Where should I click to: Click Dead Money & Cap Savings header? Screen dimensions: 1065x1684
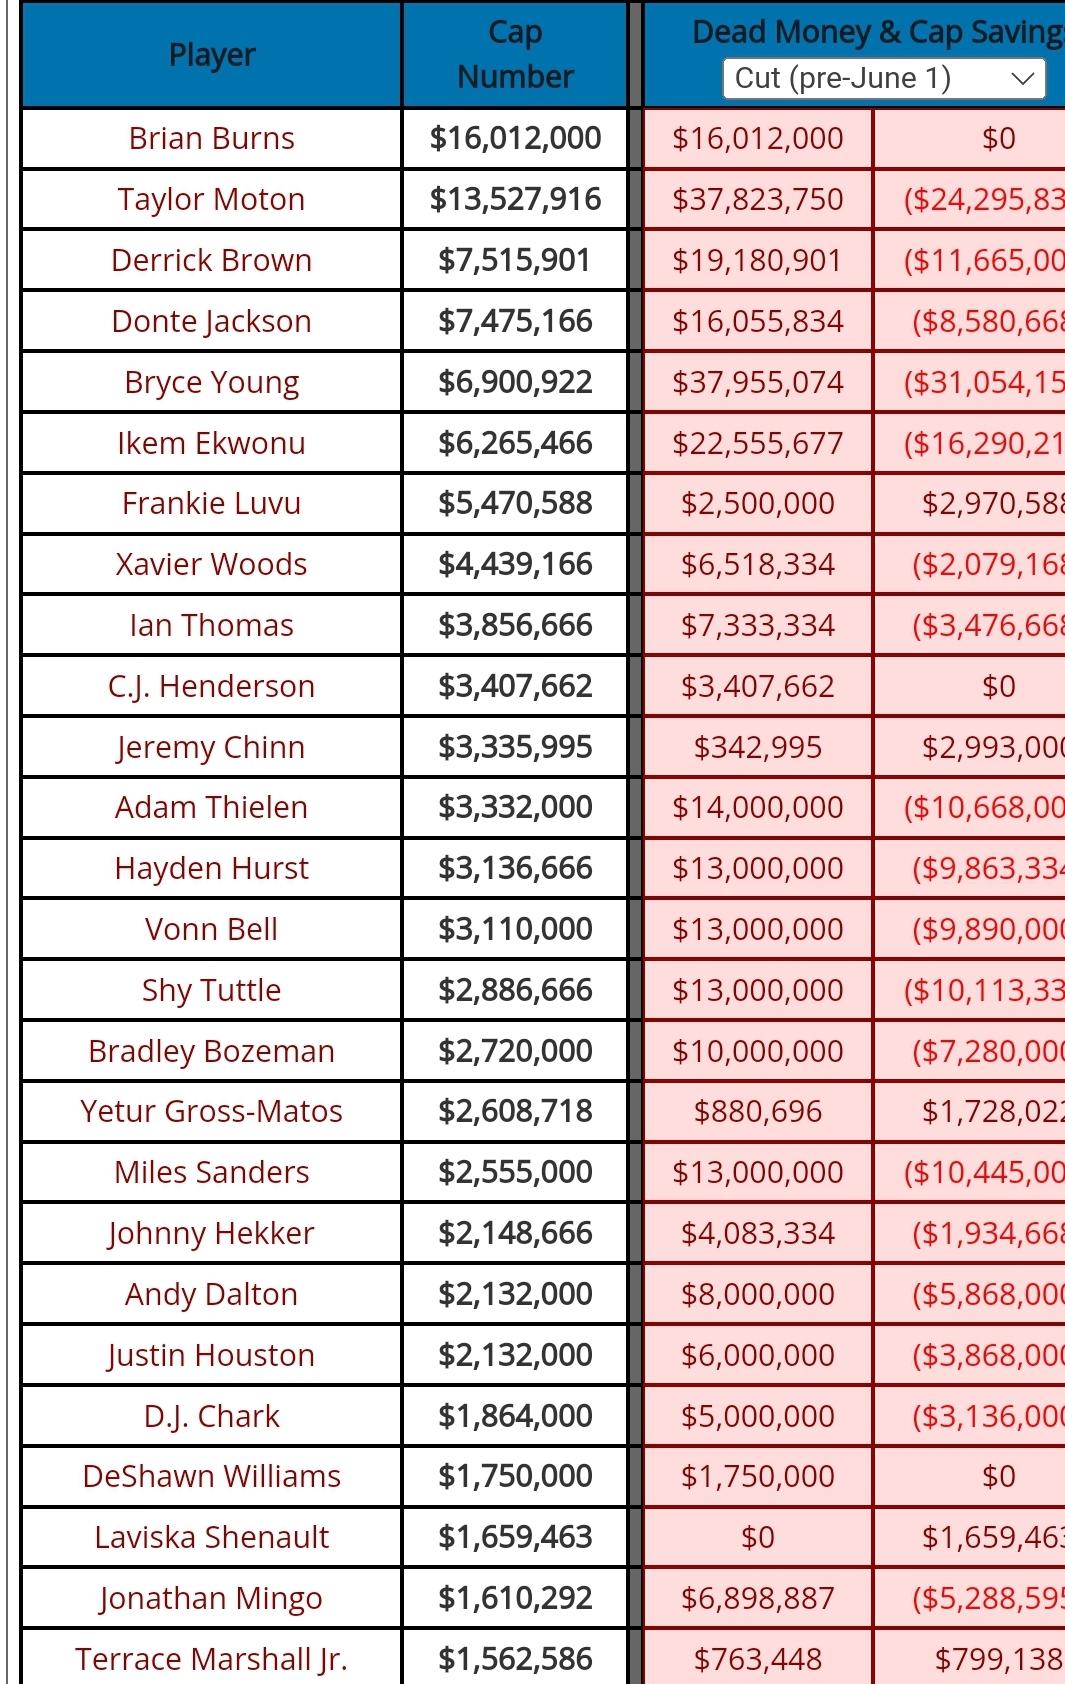coord(878,32)
